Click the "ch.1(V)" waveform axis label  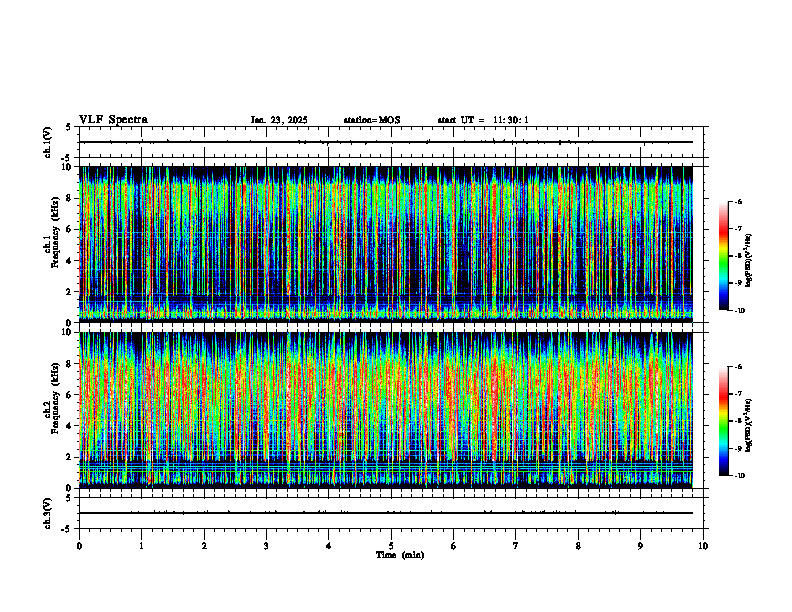pyautogui.click(x=48, y=142)
